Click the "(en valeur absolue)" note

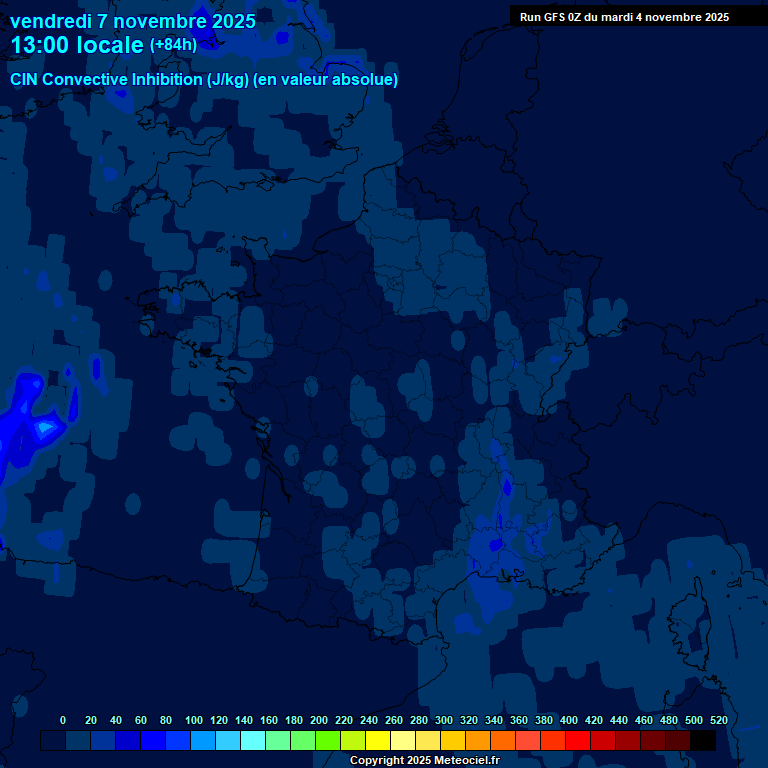[x=326, y=80]
